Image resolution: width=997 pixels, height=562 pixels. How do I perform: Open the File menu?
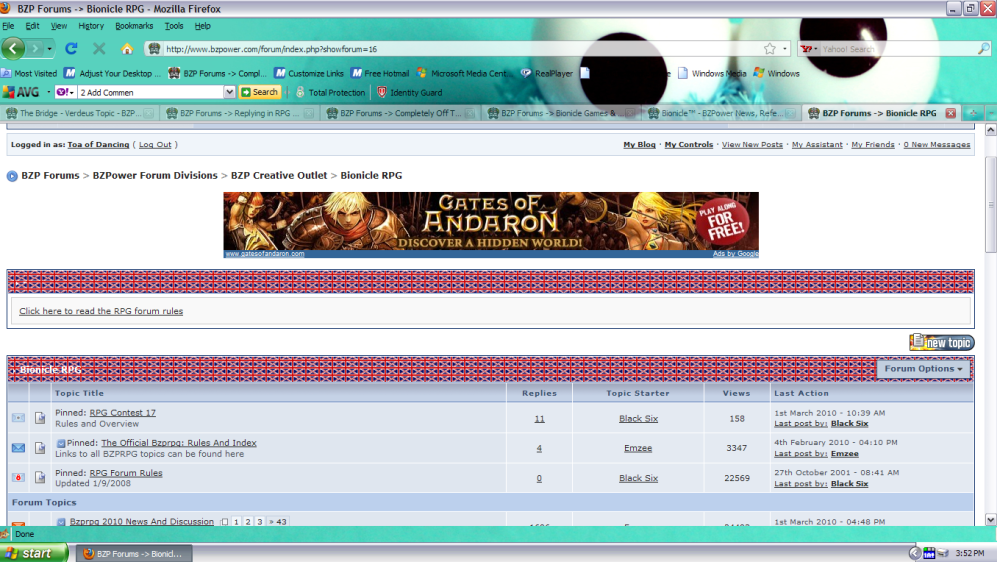coord(8,26)
